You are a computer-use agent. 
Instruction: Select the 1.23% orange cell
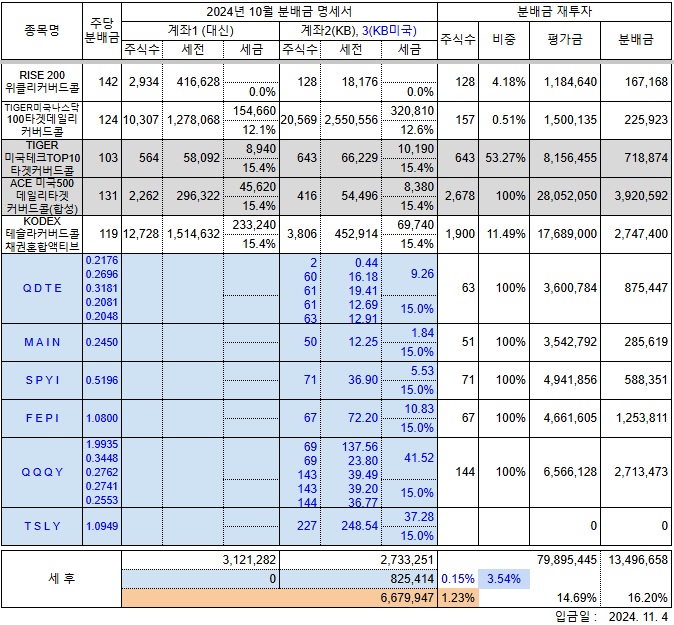458,598
